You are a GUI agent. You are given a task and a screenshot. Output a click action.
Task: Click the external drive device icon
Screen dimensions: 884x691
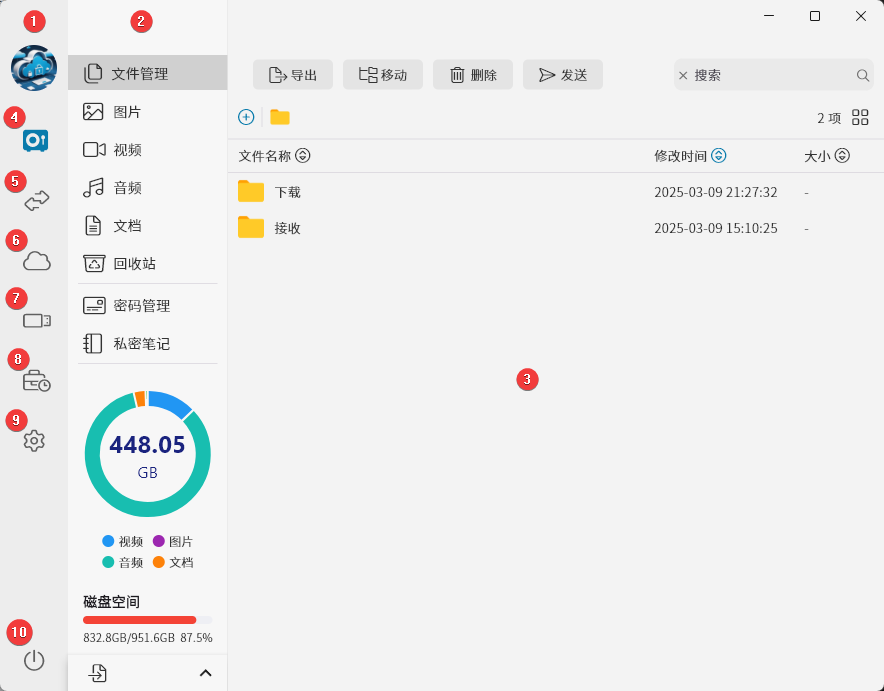click(36, 321)
